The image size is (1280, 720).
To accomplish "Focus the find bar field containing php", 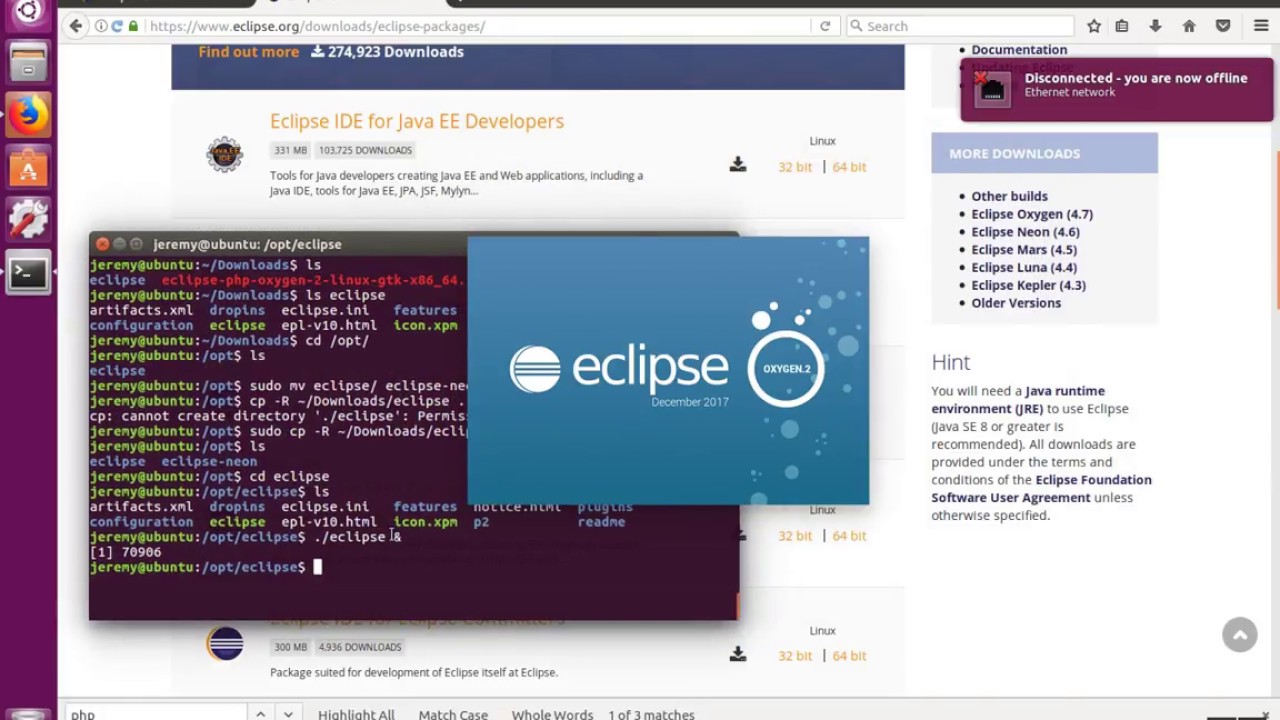I will pyautogui.click(x=156, y=714).
